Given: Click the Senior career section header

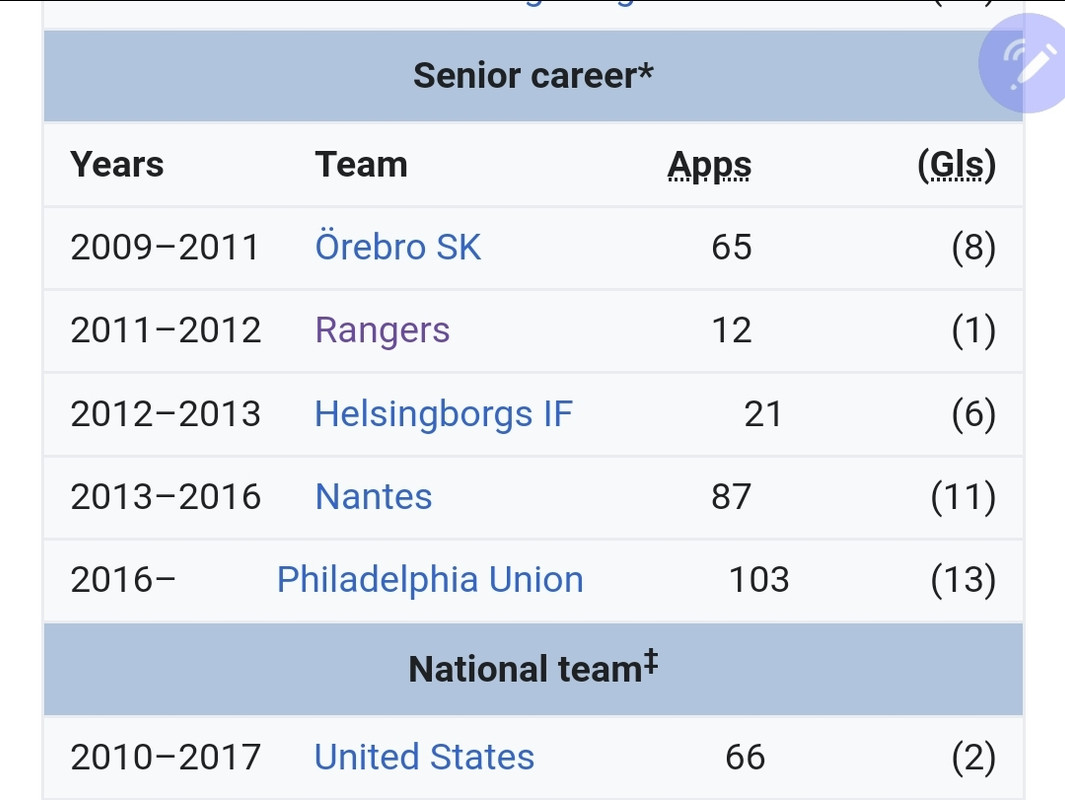Looking at the screenshot, I should (x=533, y=75).
